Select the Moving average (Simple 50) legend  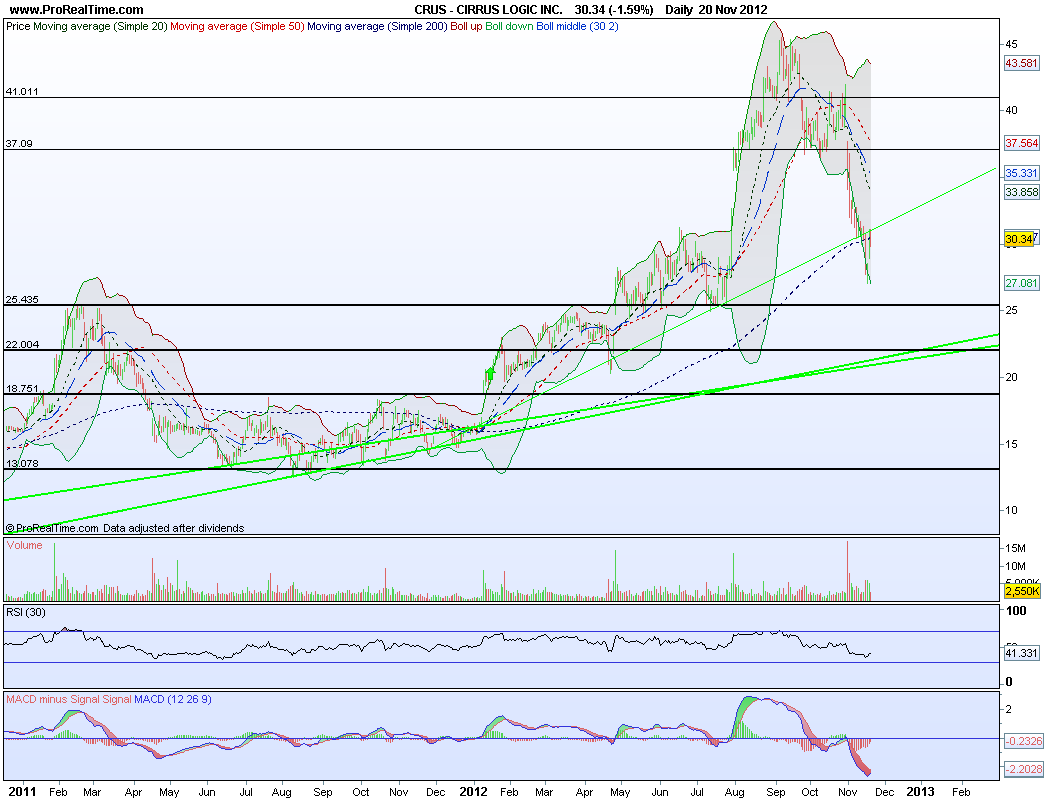pyautogui.click(x=238, y=26)
